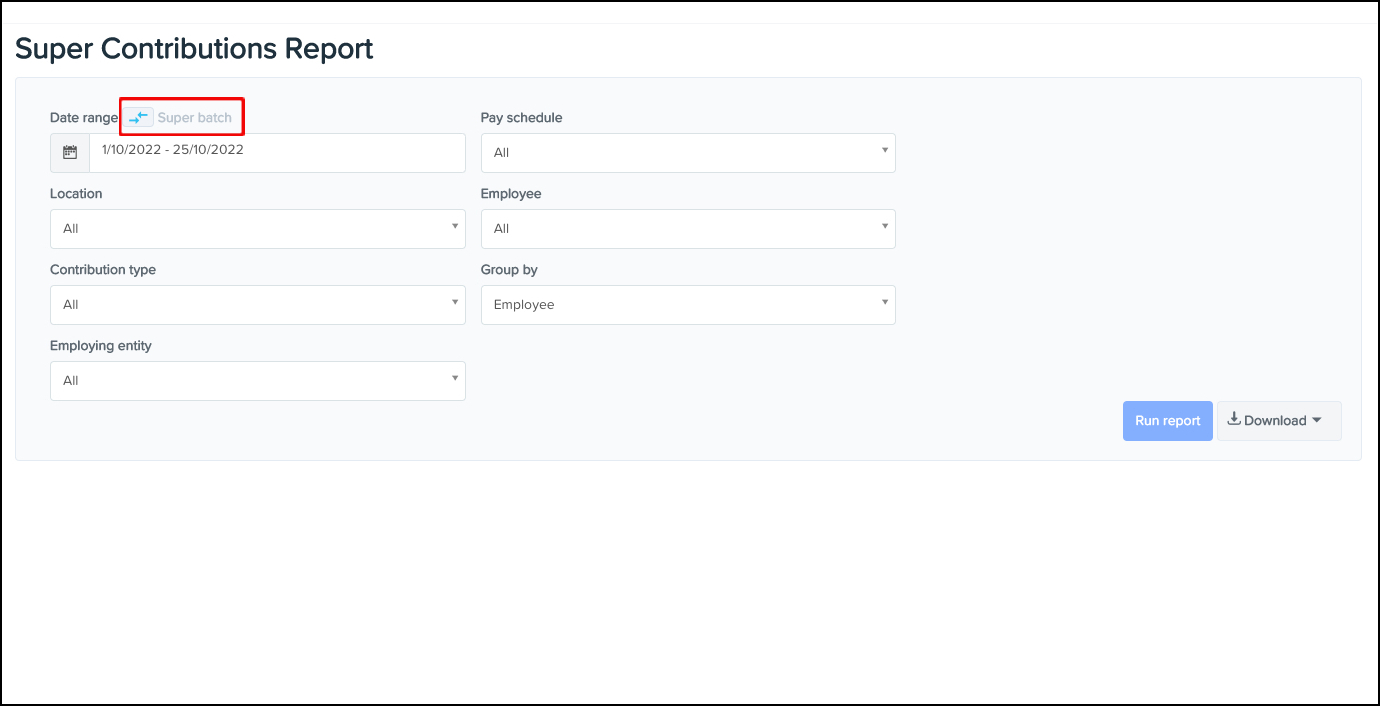The width and height of the screenshot is (1380, 706).
Task: Expand the Contribution type dropdown
Action: [x=257, y=305]
